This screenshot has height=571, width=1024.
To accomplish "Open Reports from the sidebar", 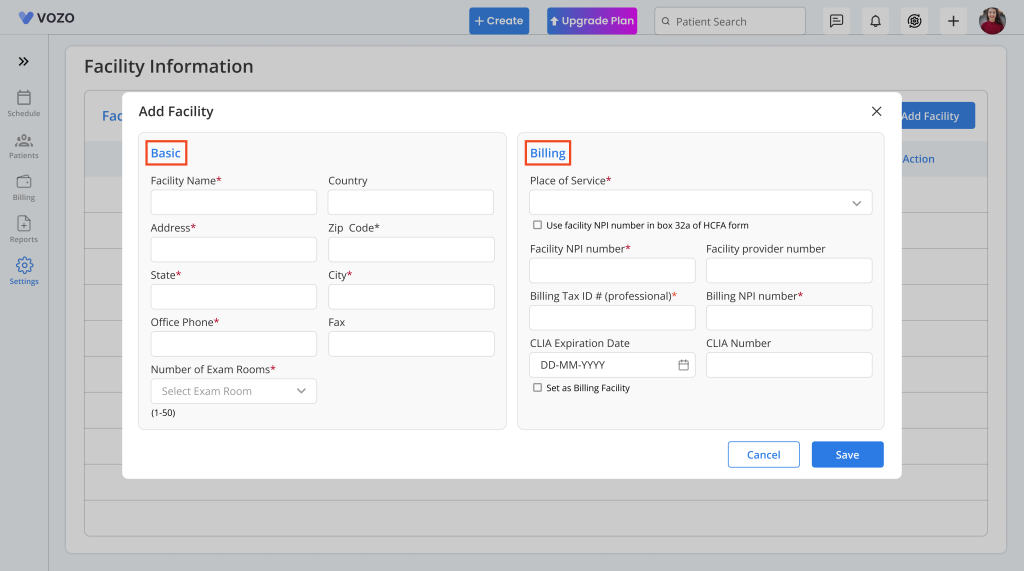I will (x=24, y=229).
